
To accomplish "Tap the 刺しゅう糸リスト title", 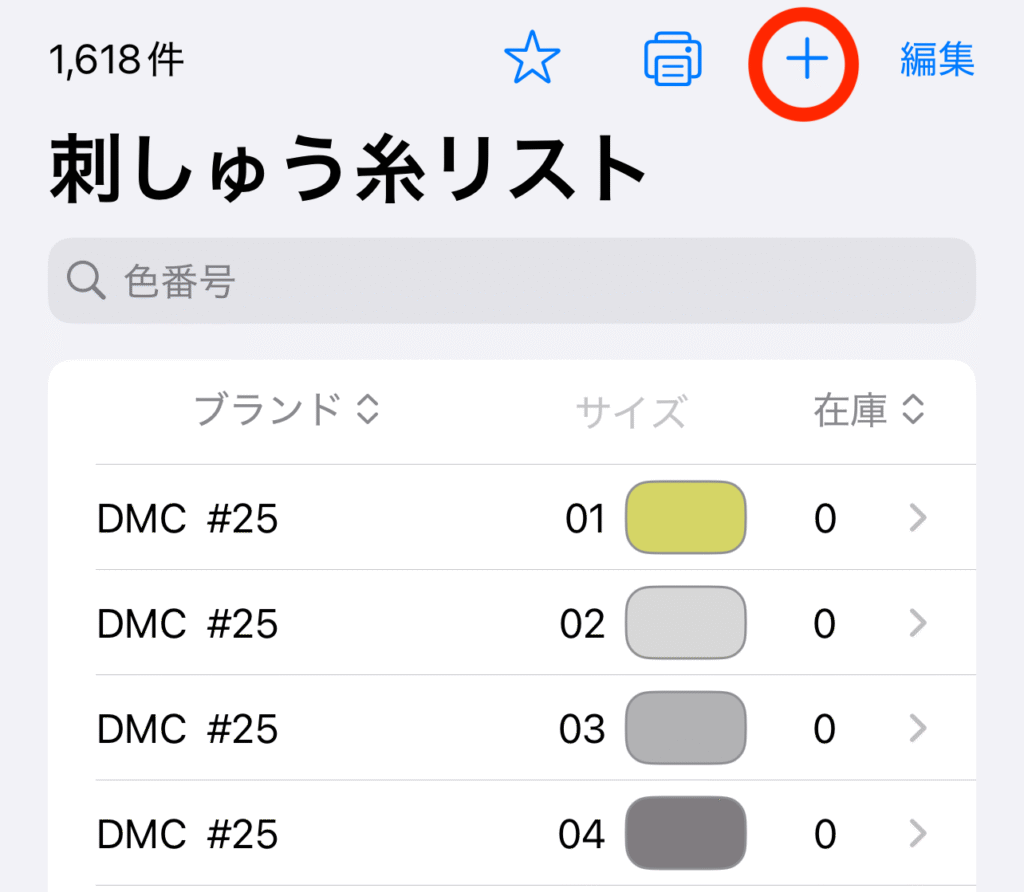I will click(347, 168).
